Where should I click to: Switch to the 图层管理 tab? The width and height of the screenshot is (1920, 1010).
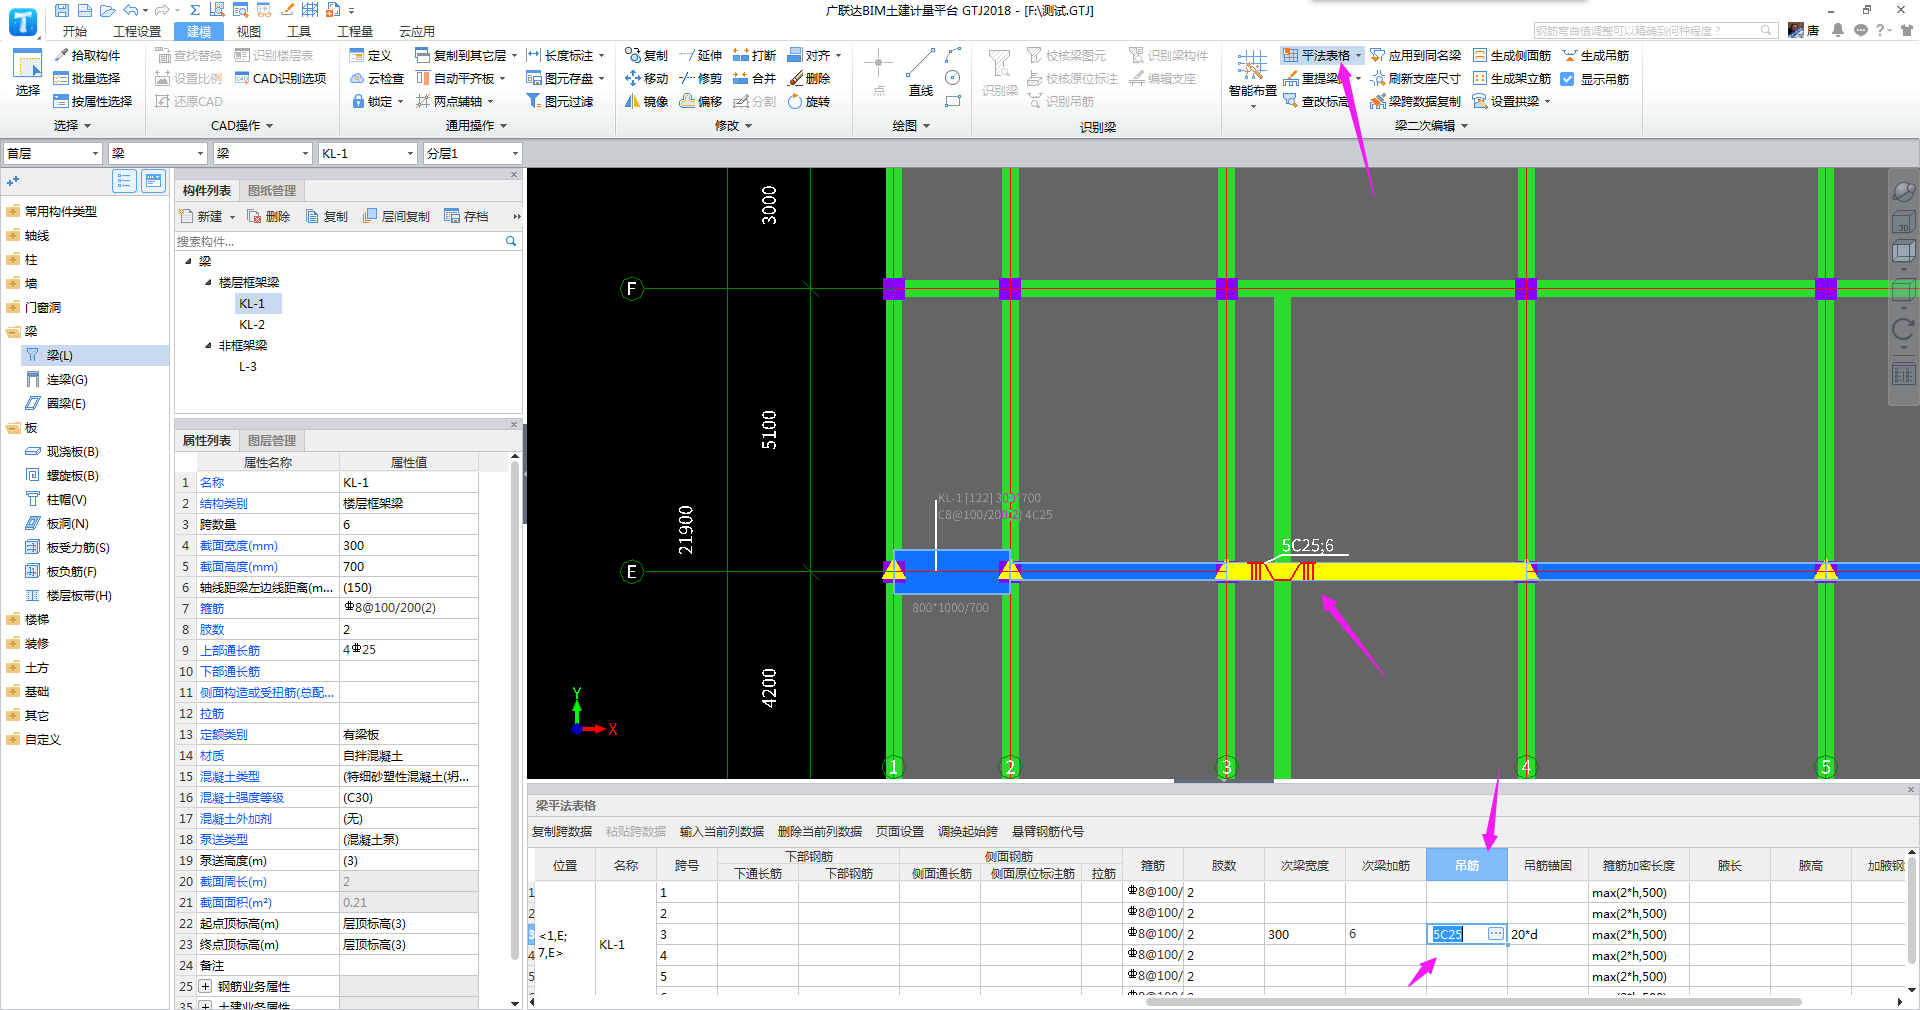coord(272,441)
